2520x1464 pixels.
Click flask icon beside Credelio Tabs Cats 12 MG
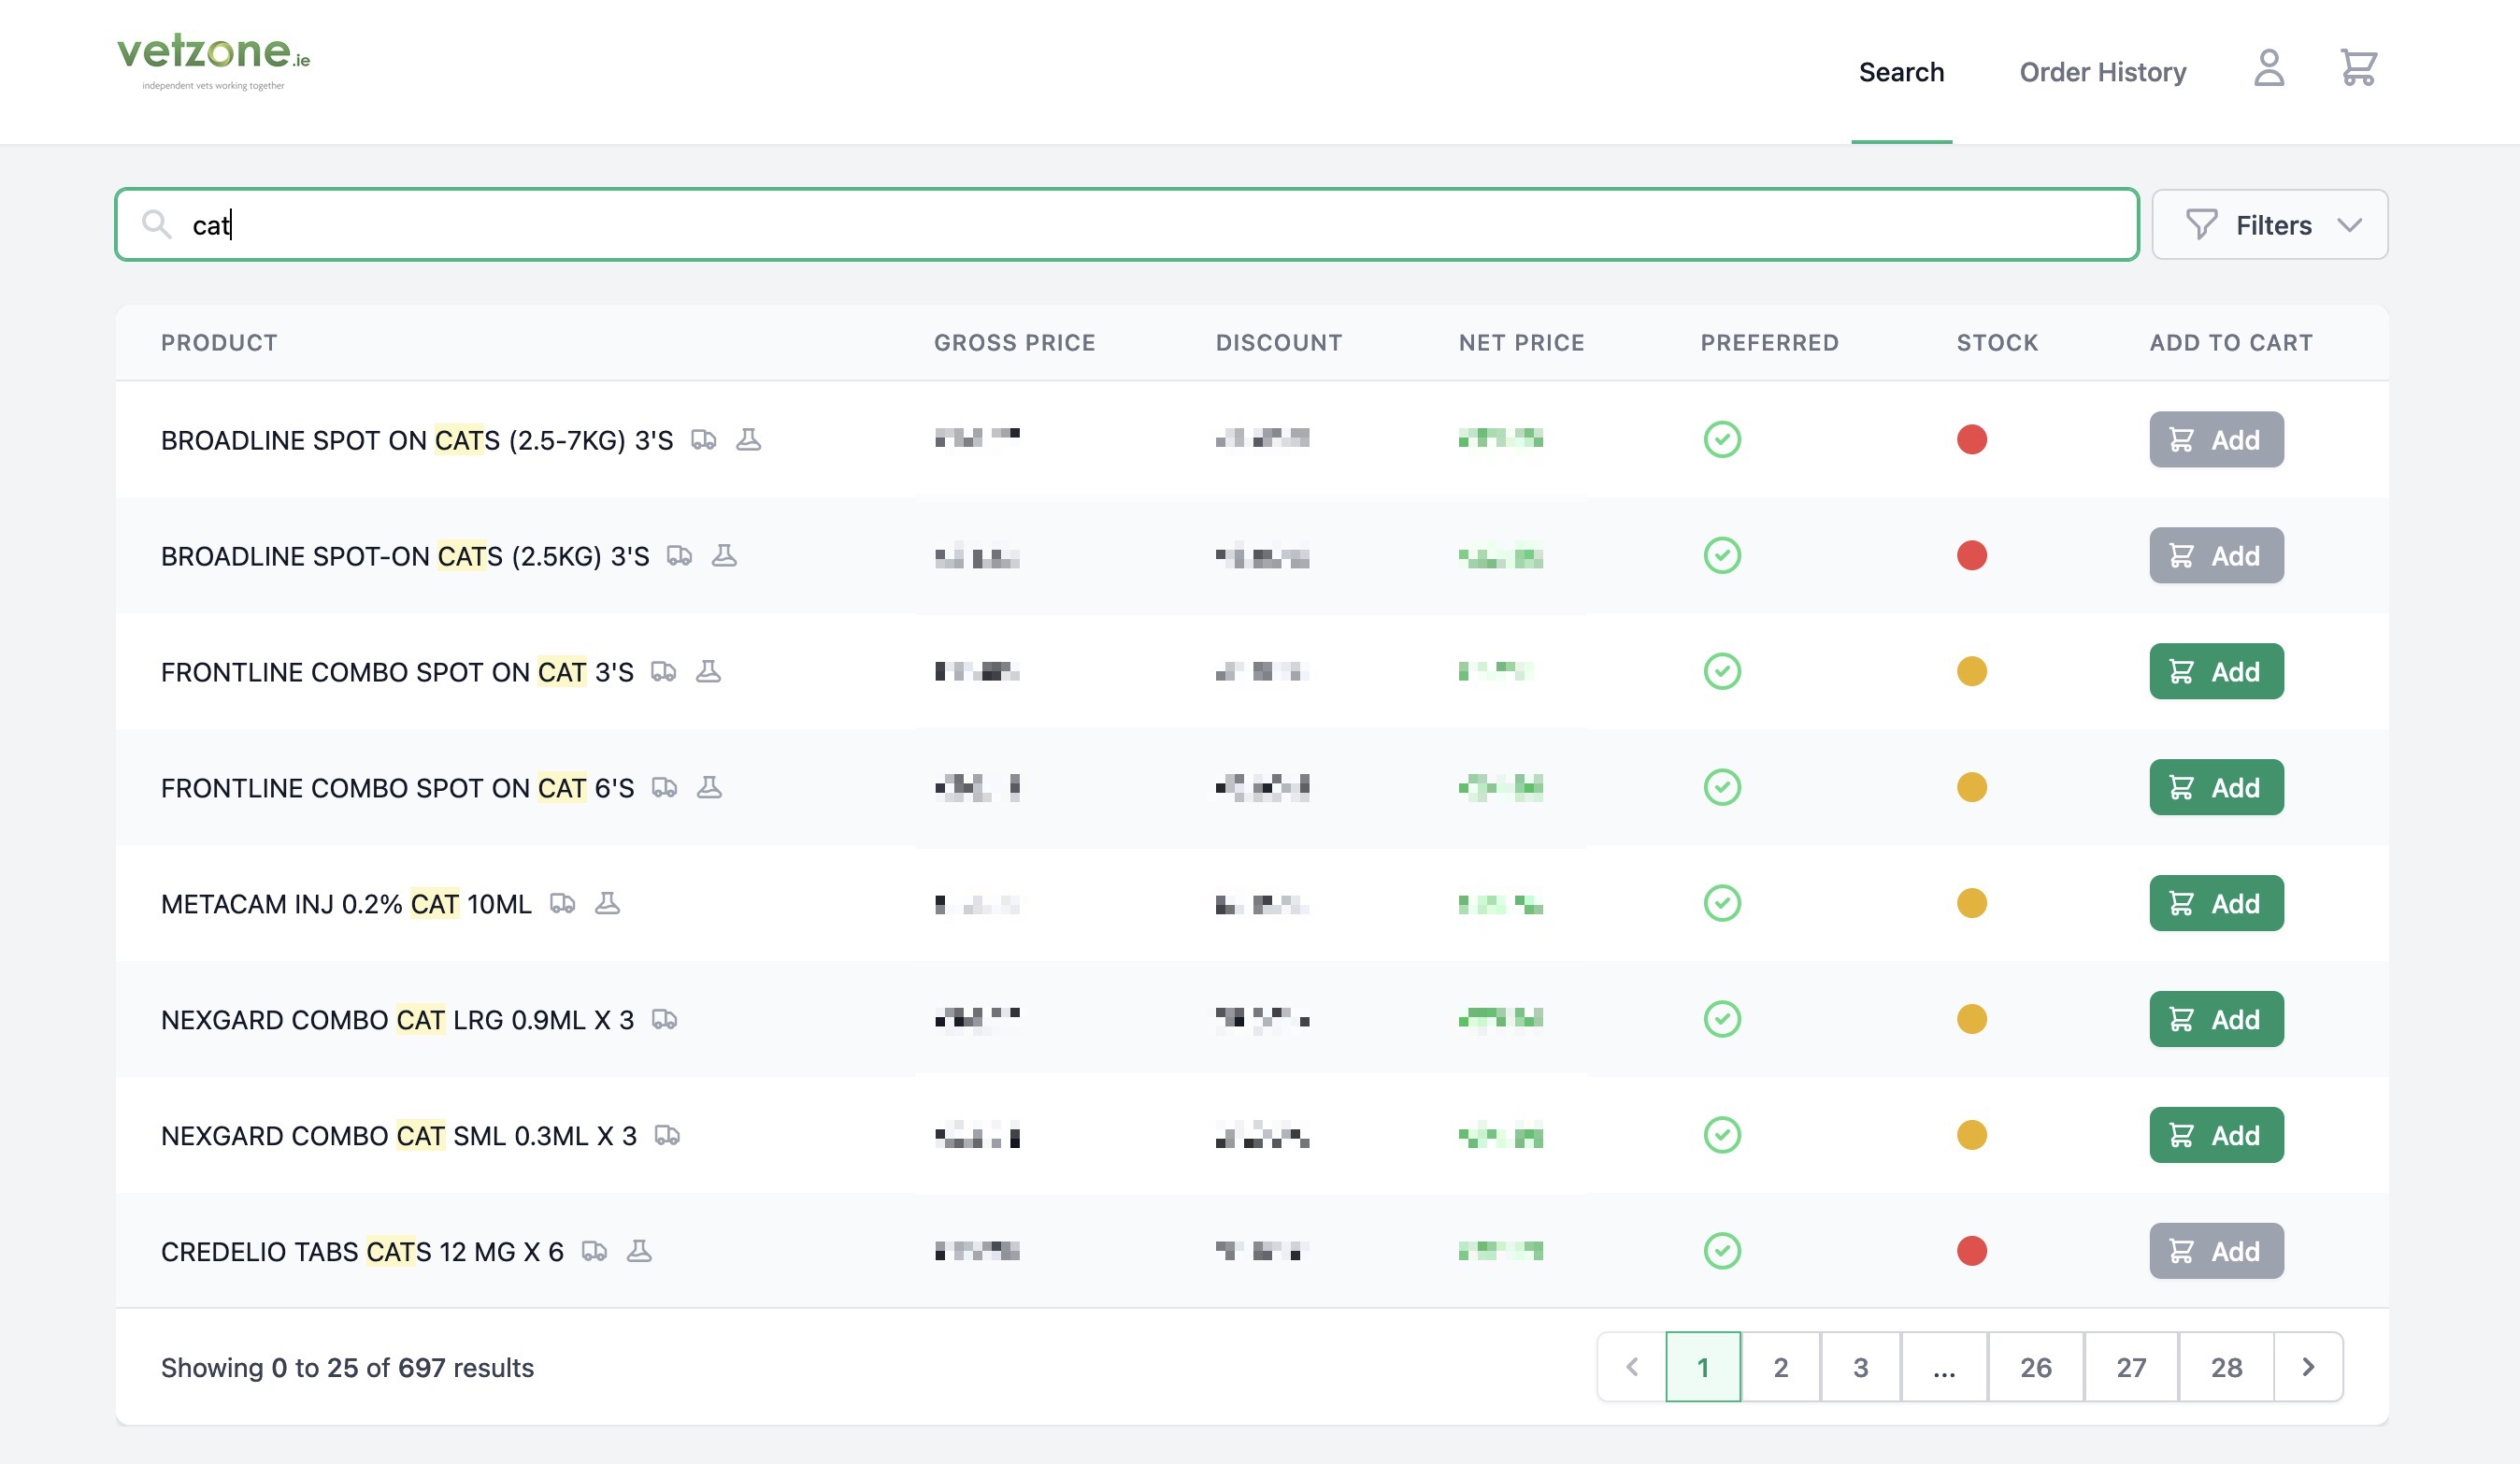coord(639,1252)
